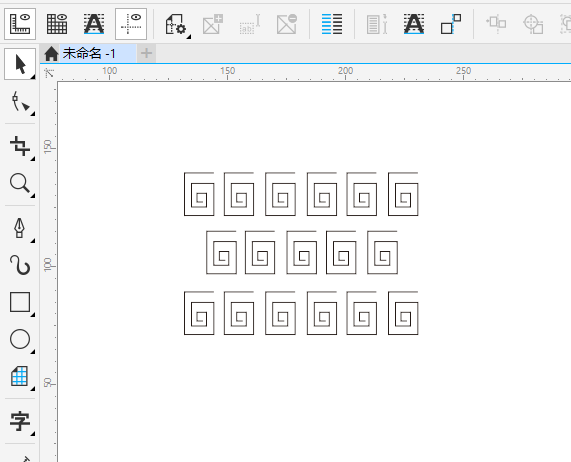Choose the Crop tool
571x462 pixels.
pos(20,146)
